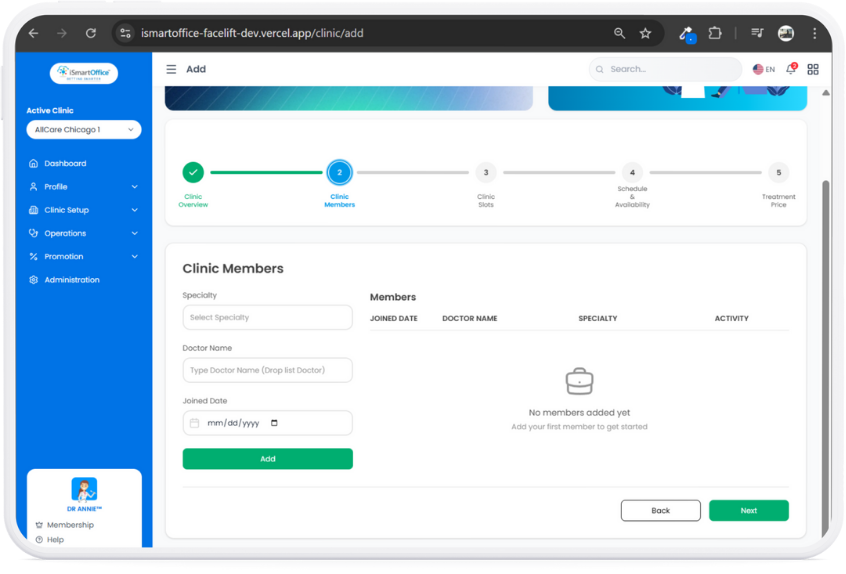Image resolution: width=846 pixels, height=574 pixels.
Task: Click the iSmartOffice logo
Action: (84, 73)
